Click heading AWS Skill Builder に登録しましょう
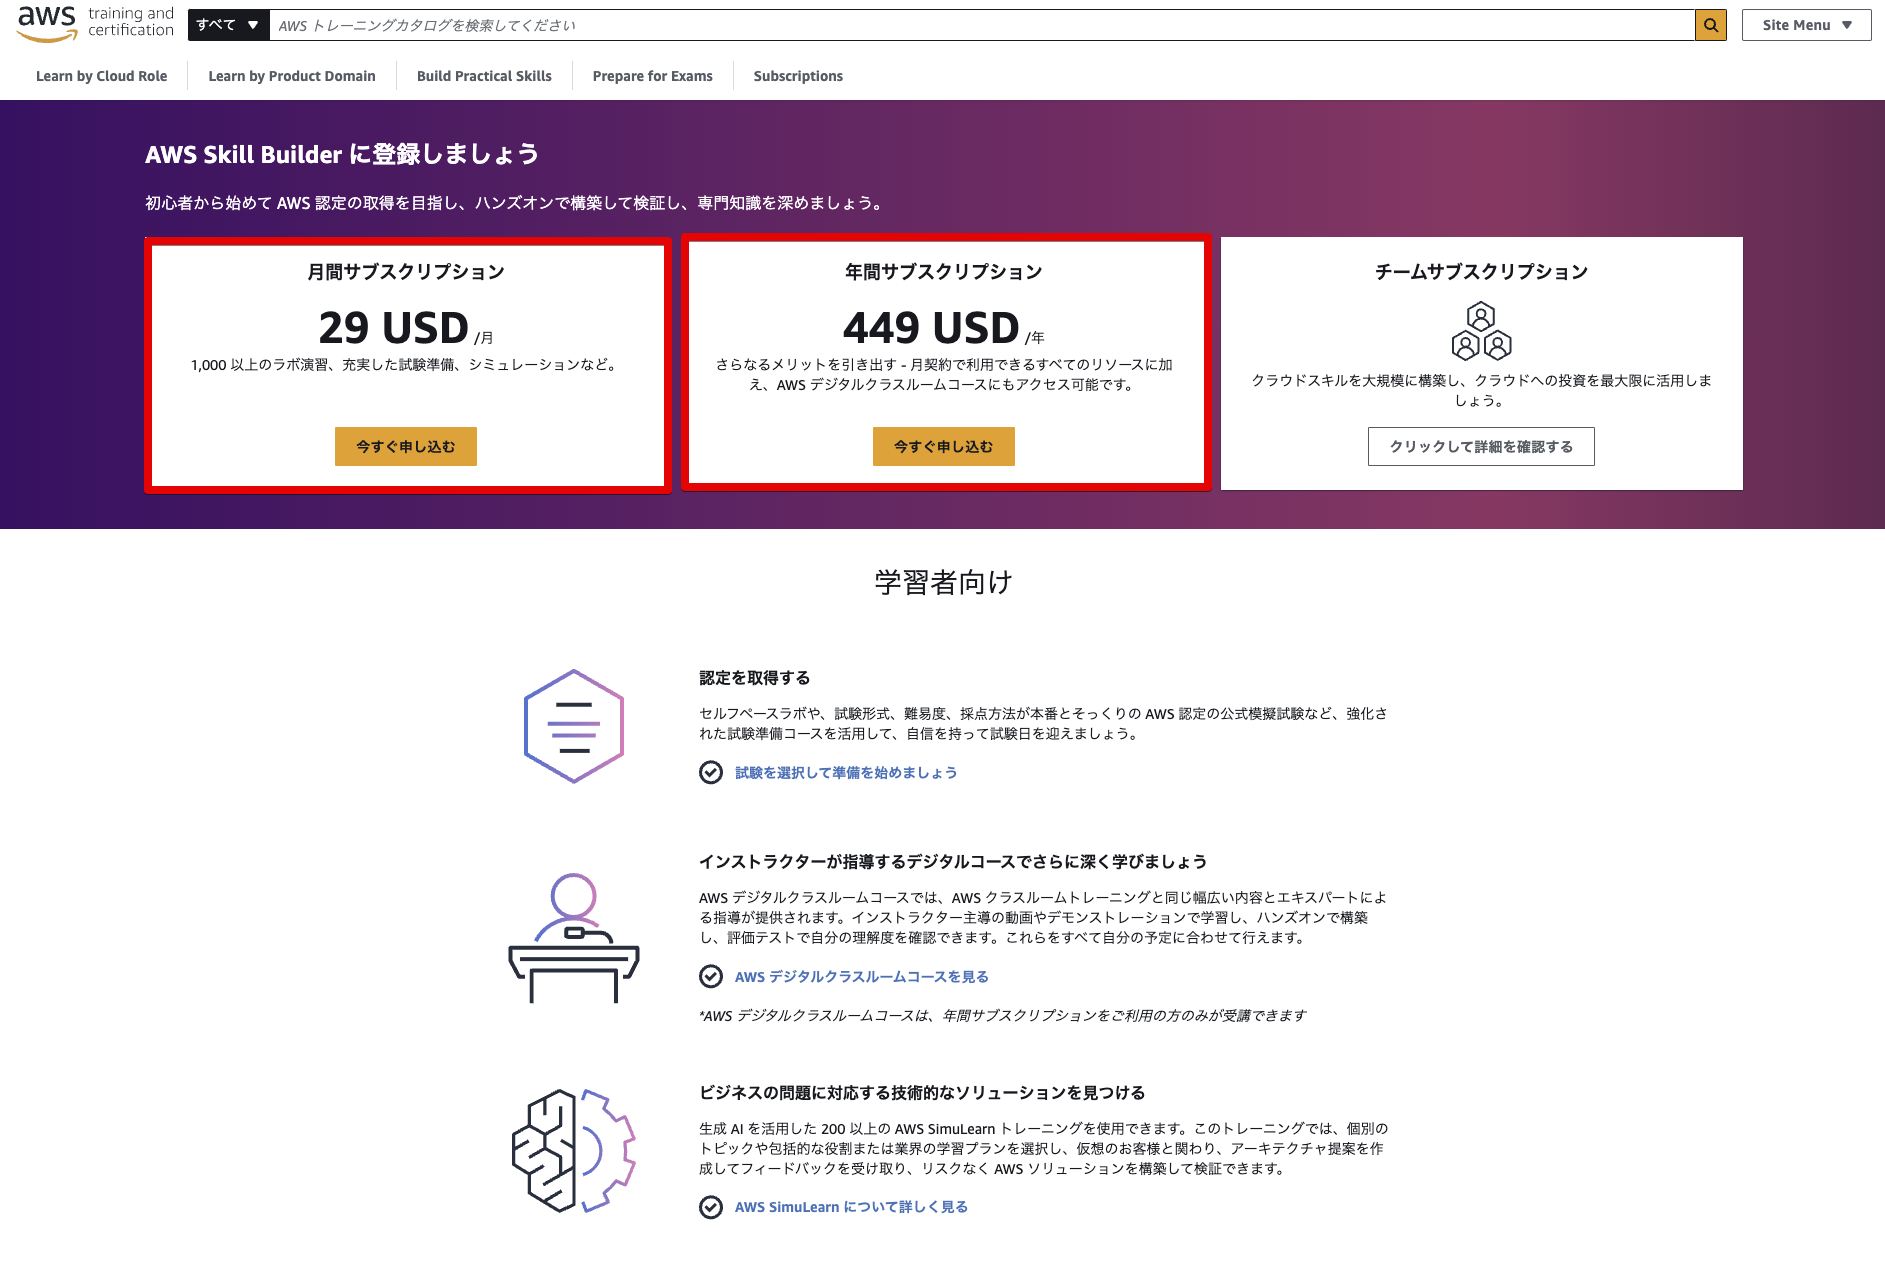This screenshot has width=1885, height=1280. [342, 154]
